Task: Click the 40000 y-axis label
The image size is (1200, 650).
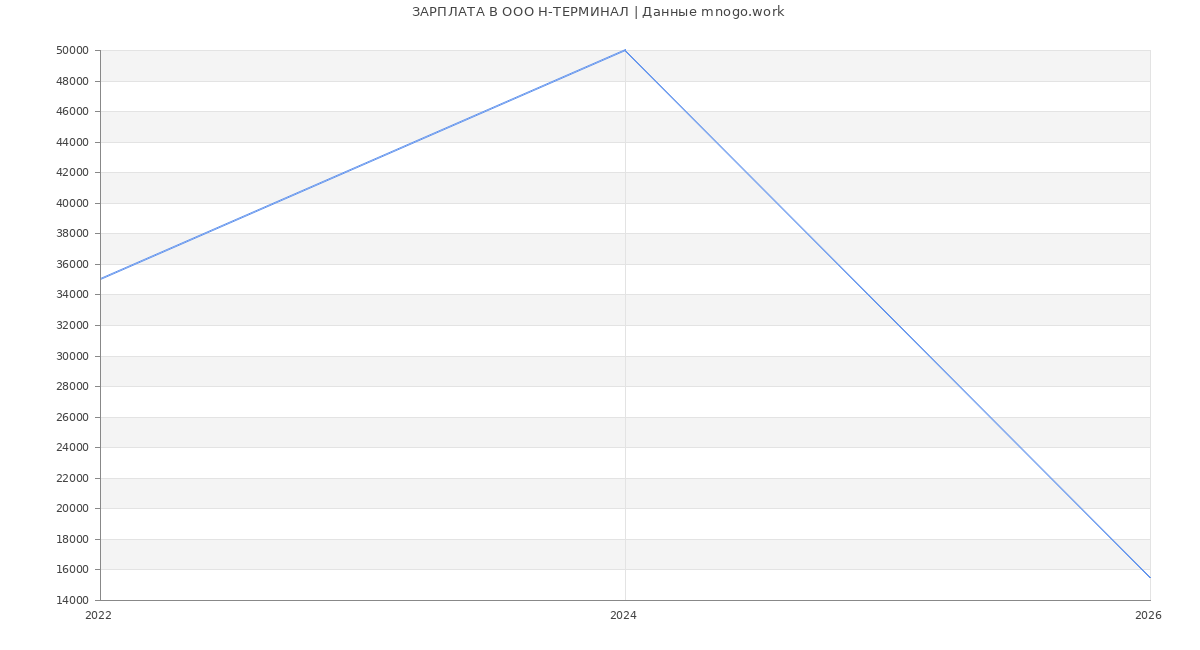Action: [x=73, y=203]
